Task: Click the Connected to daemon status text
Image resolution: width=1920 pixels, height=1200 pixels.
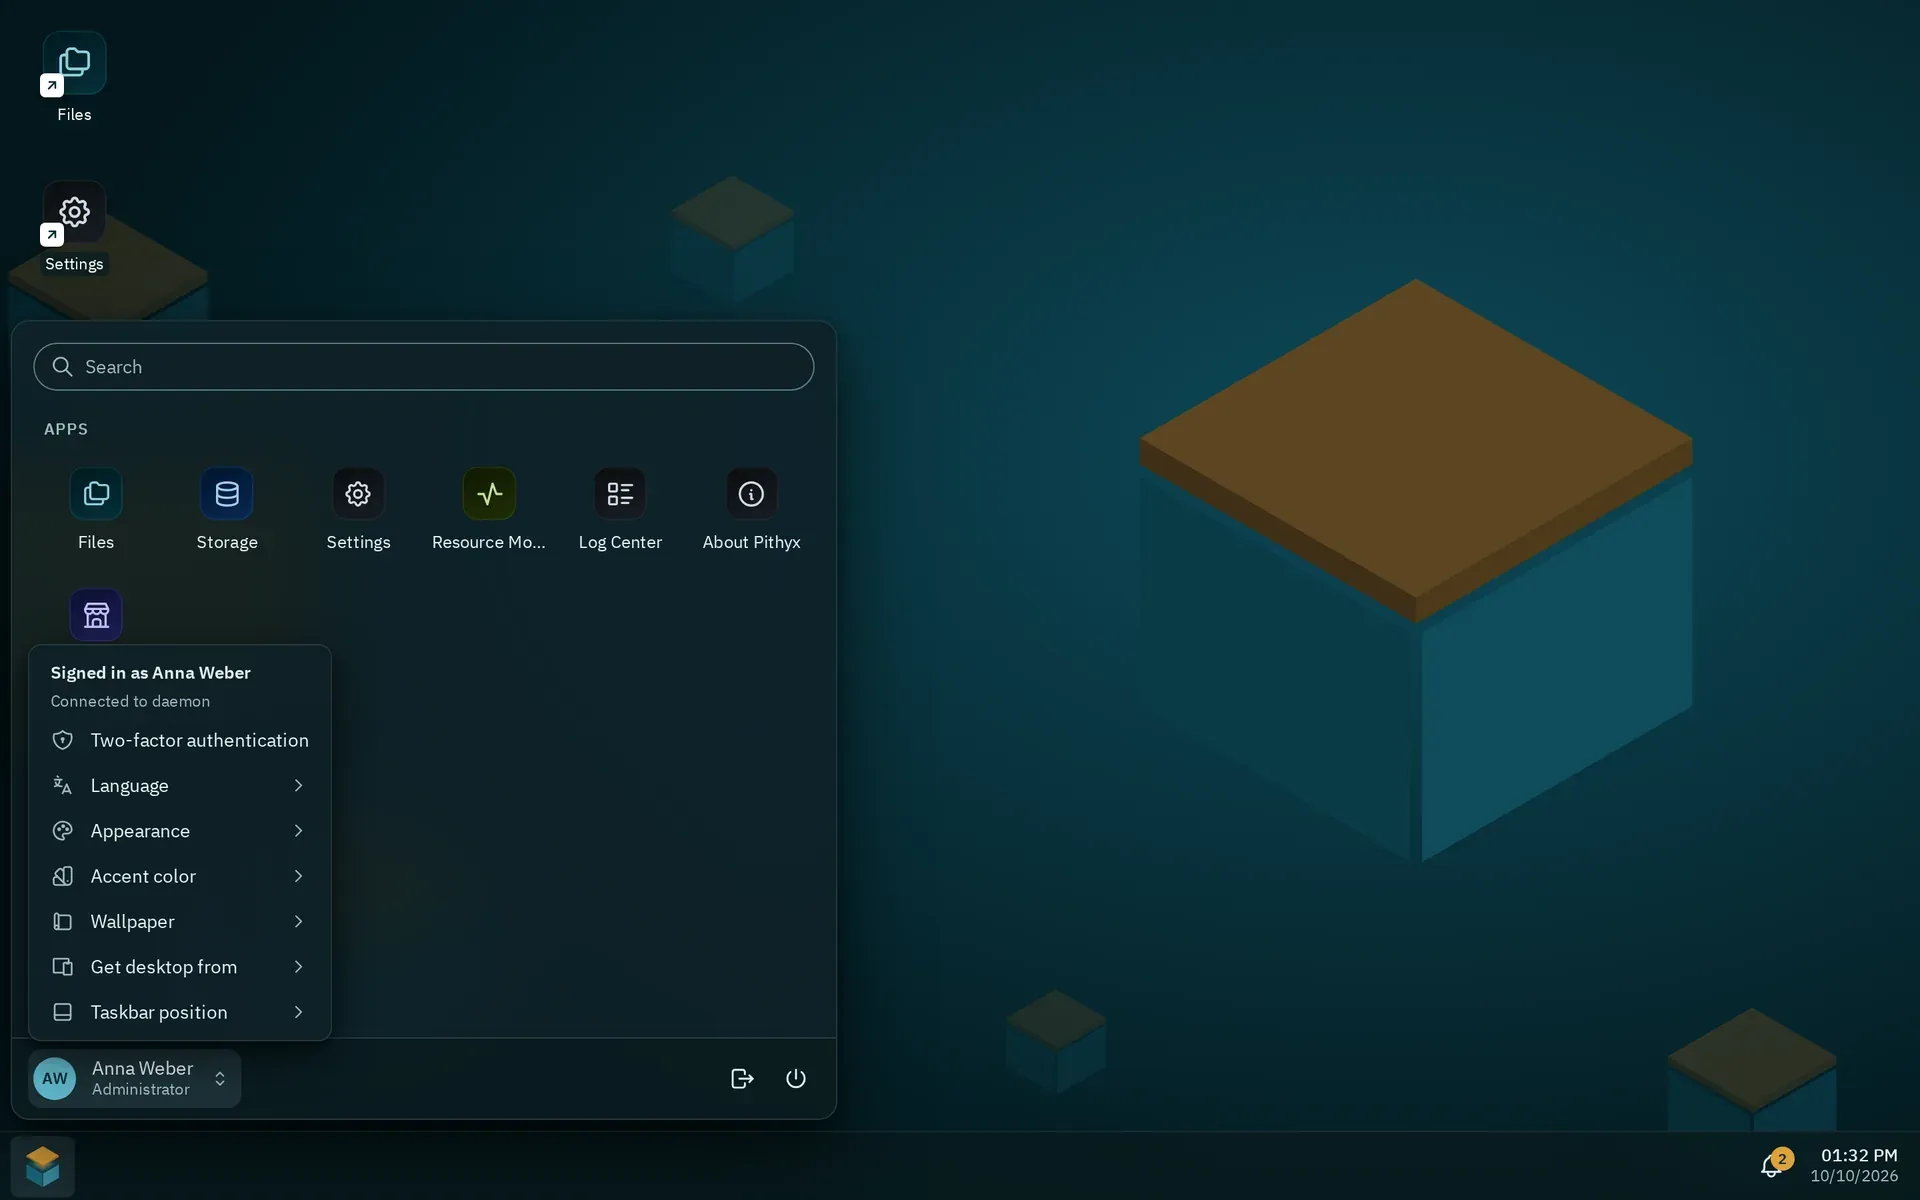Action: [x=131, y=702]
